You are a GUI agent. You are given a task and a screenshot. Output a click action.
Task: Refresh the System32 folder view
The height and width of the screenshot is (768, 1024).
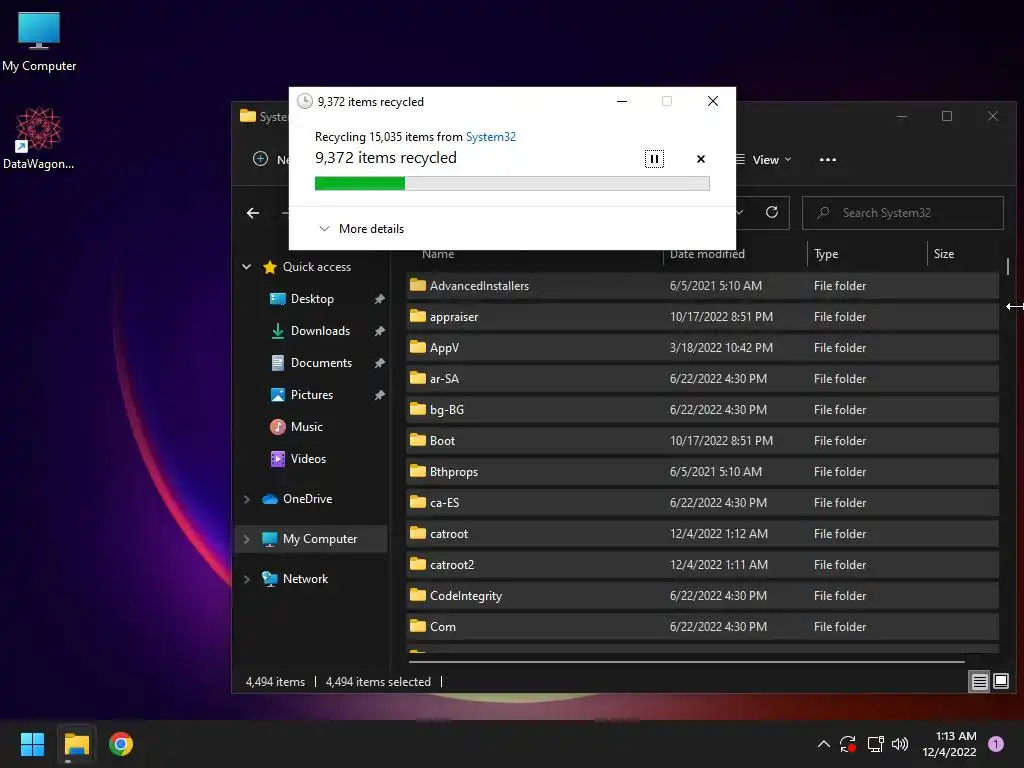click(771, 212)
